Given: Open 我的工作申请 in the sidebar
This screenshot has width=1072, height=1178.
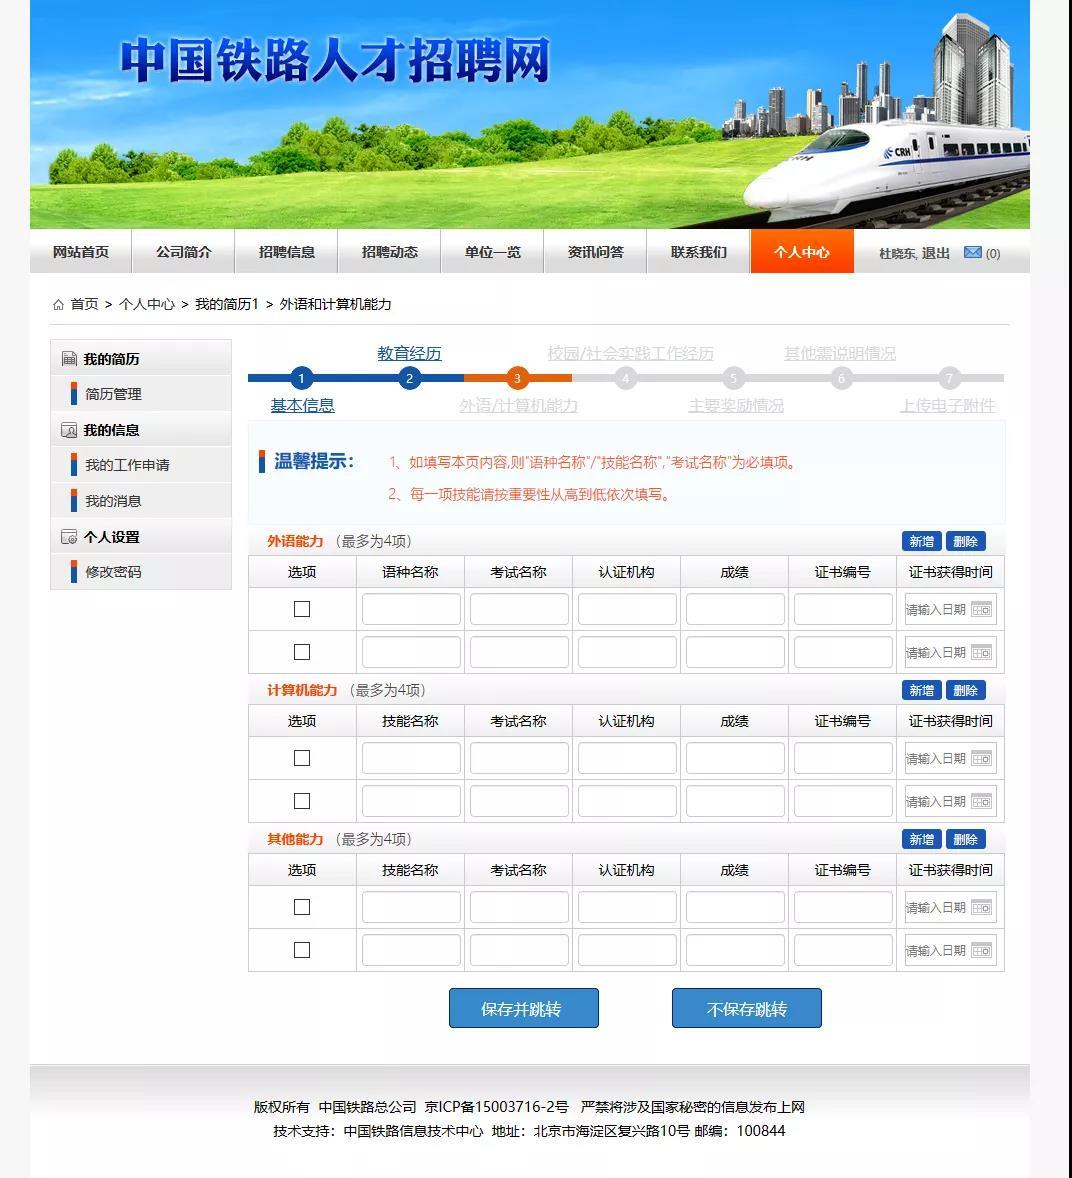Looking at the screenshot, I should point(127,465).
